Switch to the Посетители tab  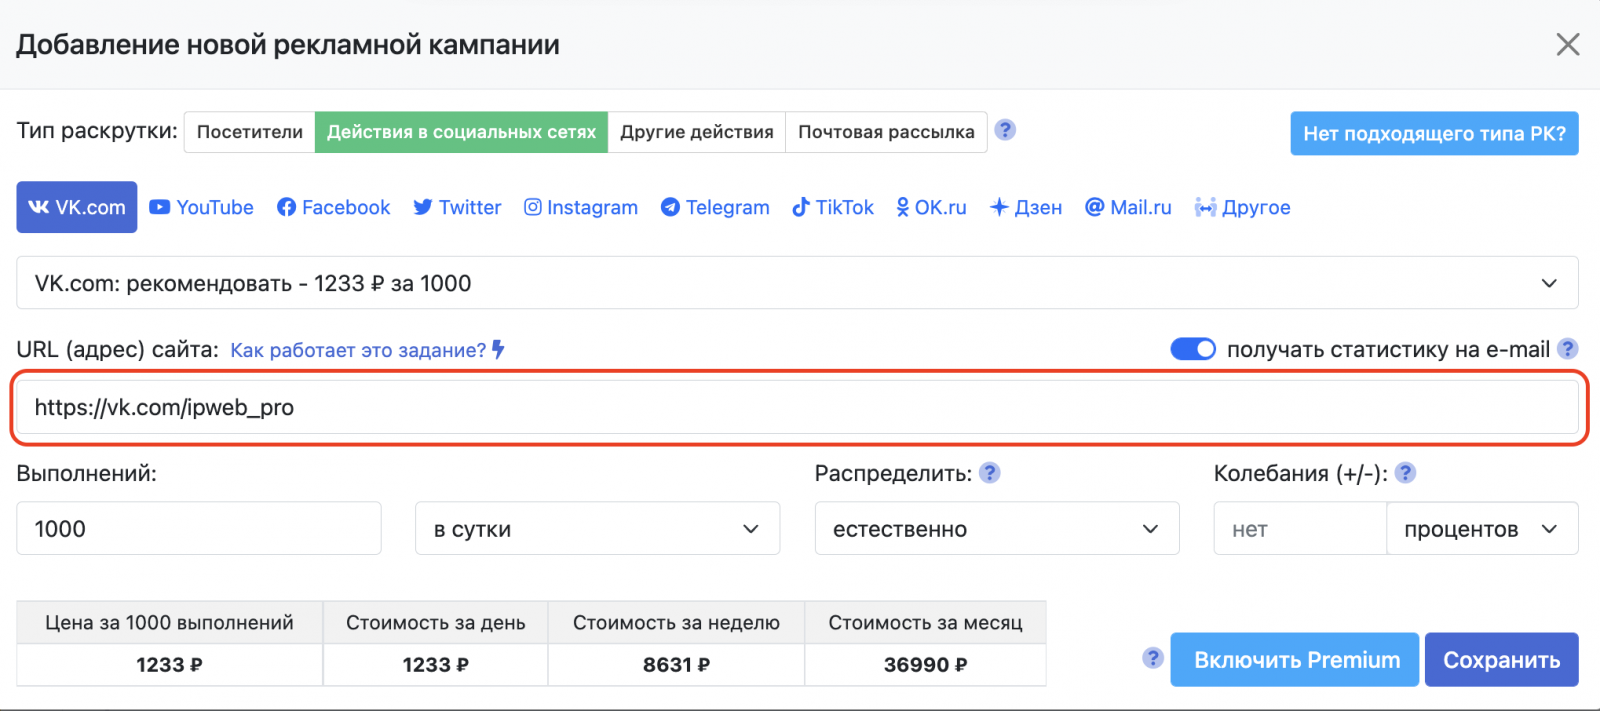[x=250, y=132]
